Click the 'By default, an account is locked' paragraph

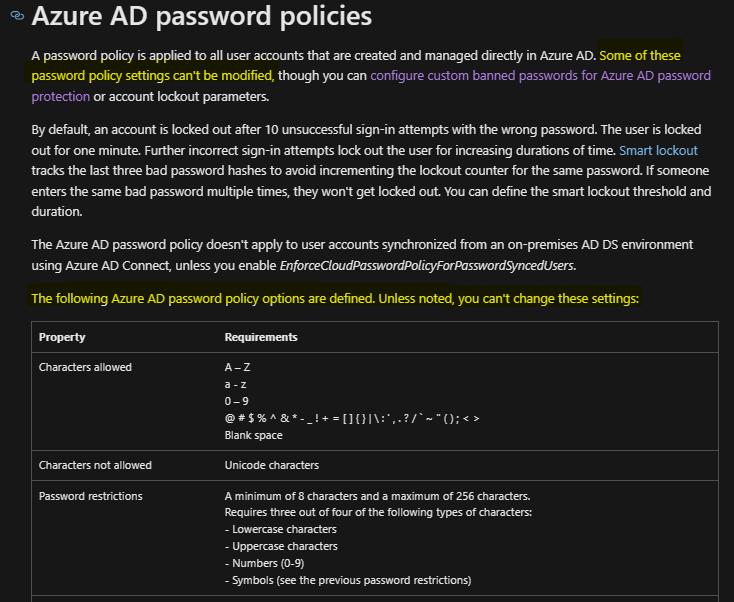pyautogui.click(x=371, y=170)
